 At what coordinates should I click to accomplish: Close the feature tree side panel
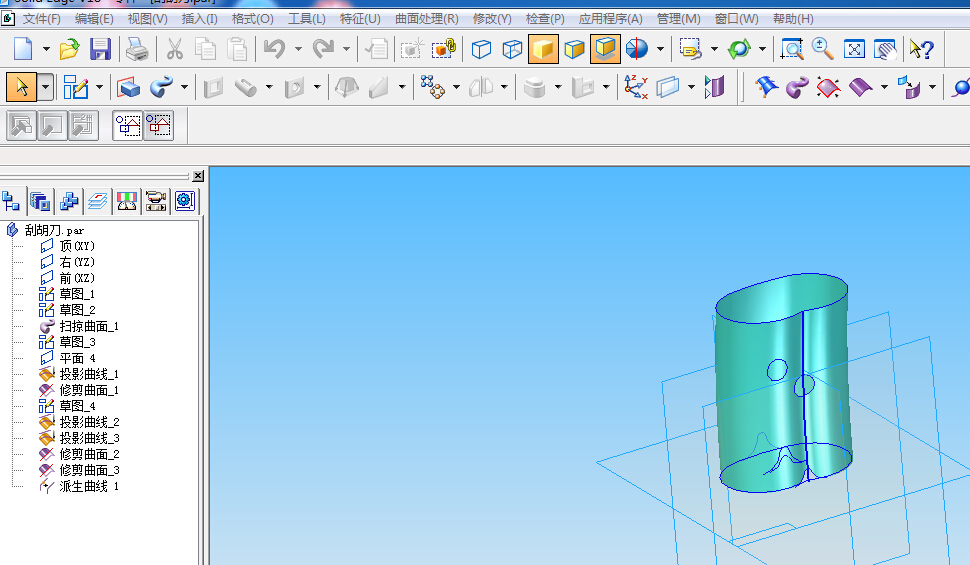(x=197, y=176)
